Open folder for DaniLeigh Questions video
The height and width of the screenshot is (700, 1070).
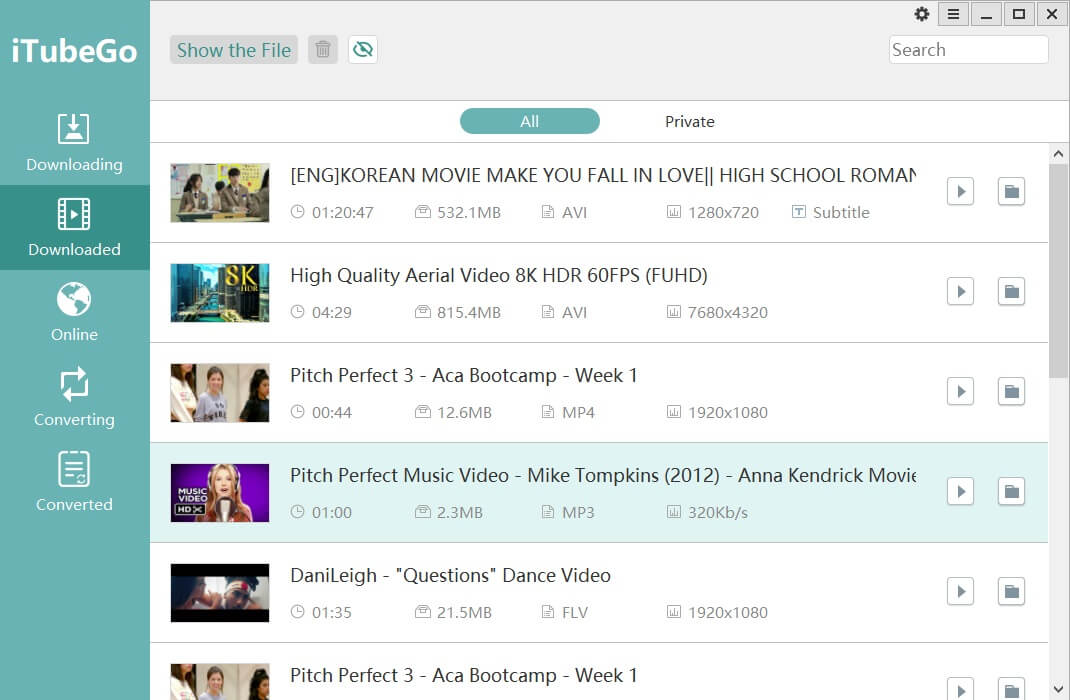coord(1011,592)
